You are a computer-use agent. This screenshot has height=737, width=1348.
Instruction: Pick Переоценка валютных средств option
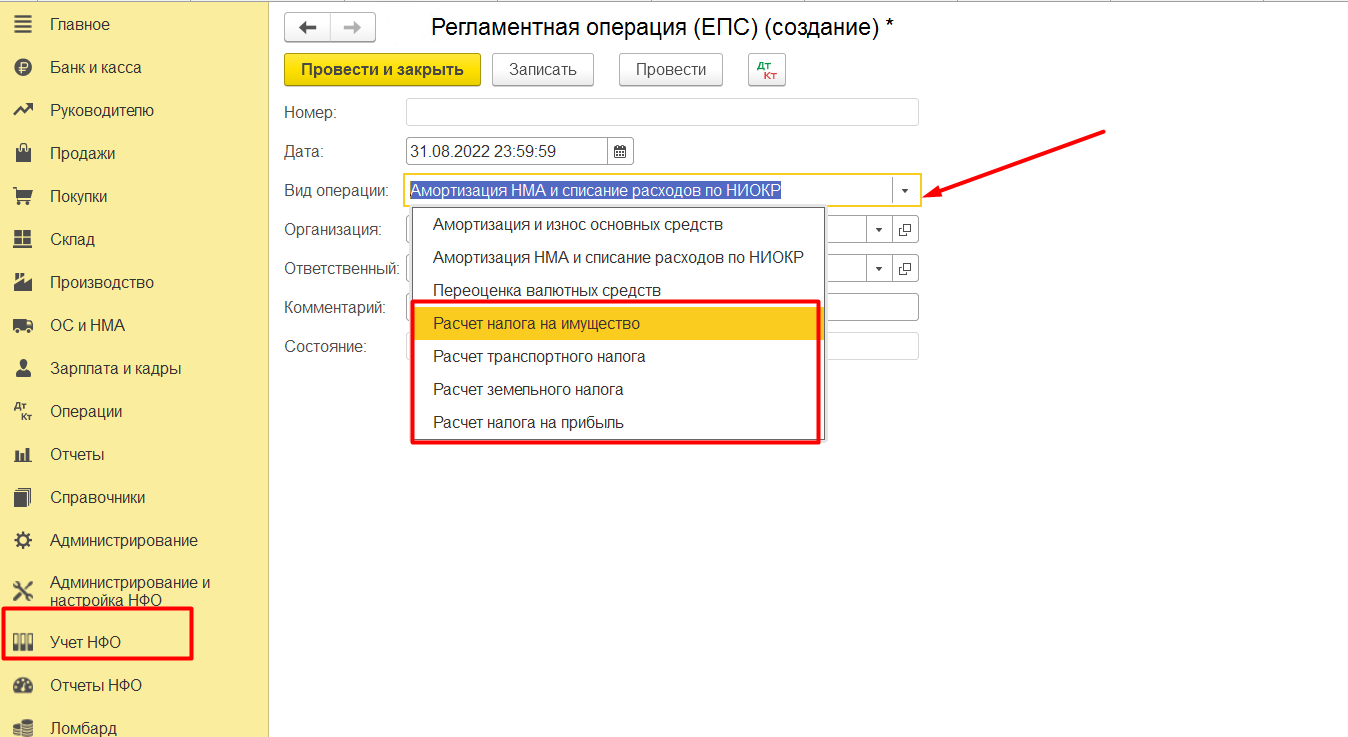(546, 291)
